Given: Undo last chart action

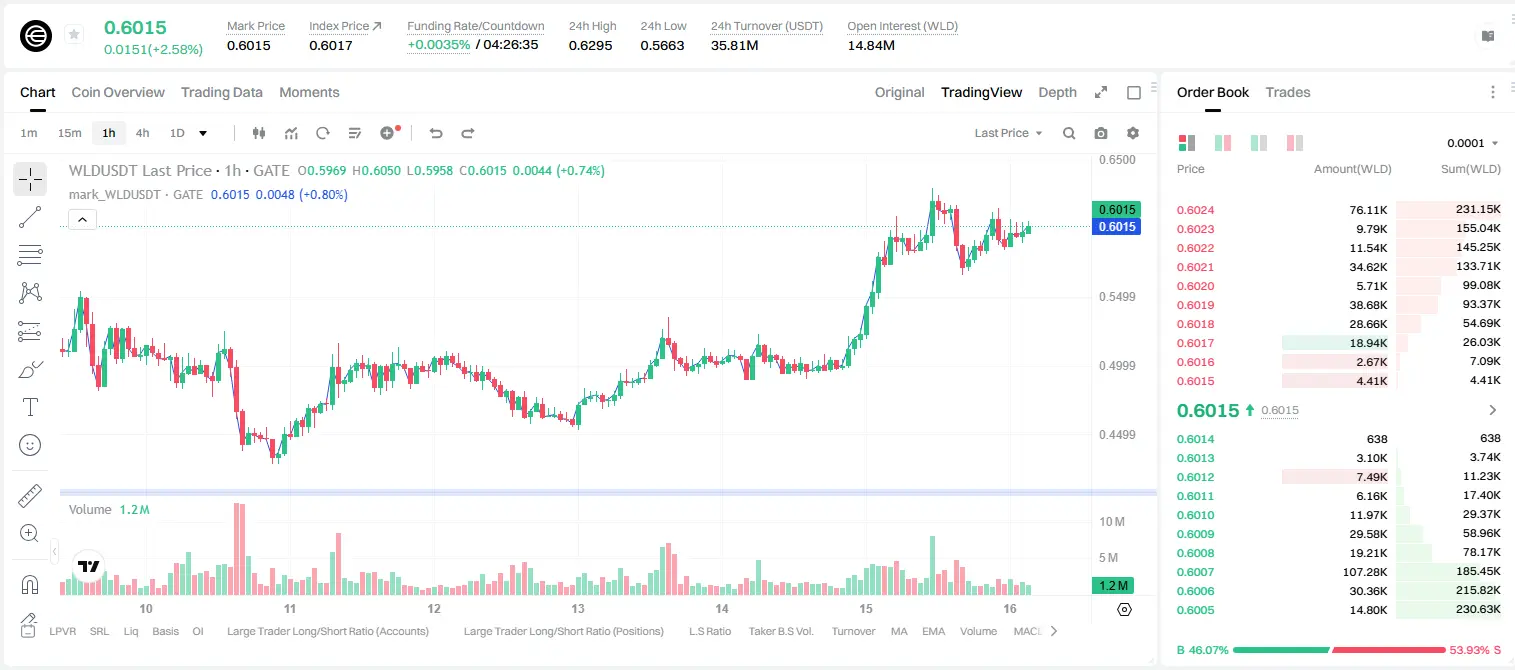Looking at the screenshot, I should pos(435,133).
